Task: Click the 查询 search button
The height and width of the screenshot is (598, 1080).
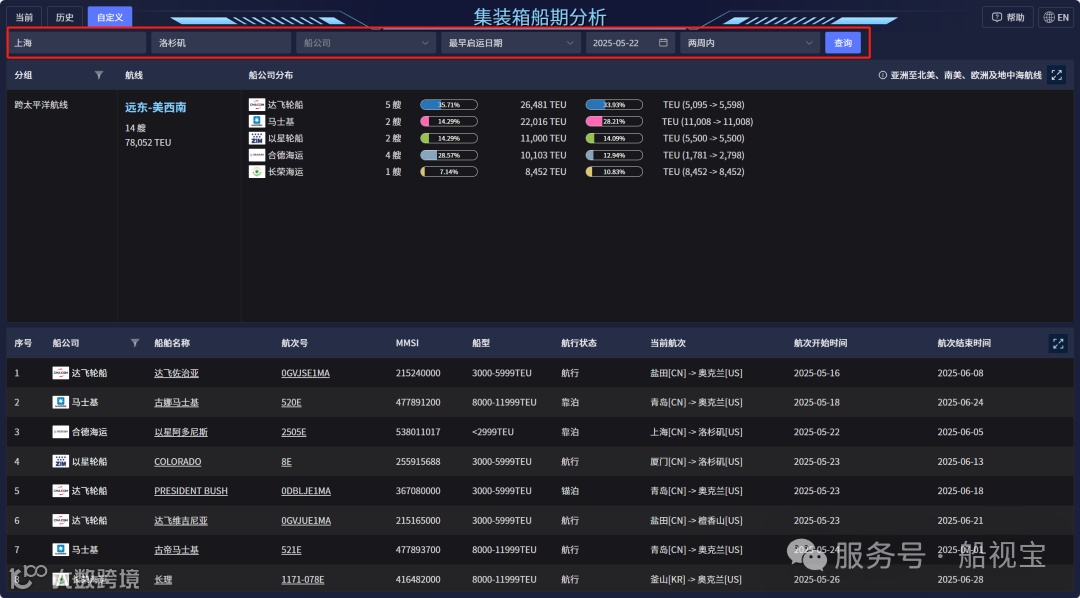Action: 843,43
